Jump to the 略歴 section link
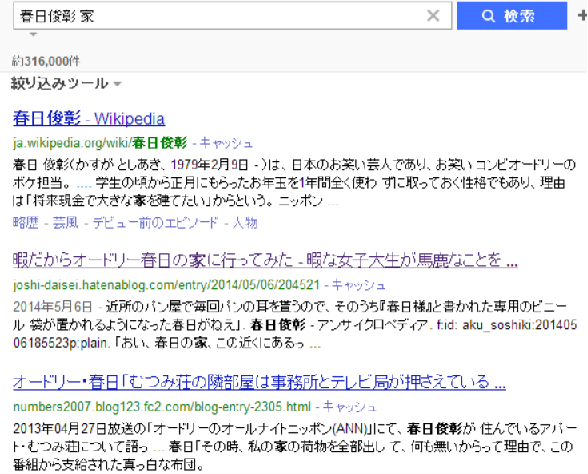Viewport: 588px width, 474px height. pos(26,223)
